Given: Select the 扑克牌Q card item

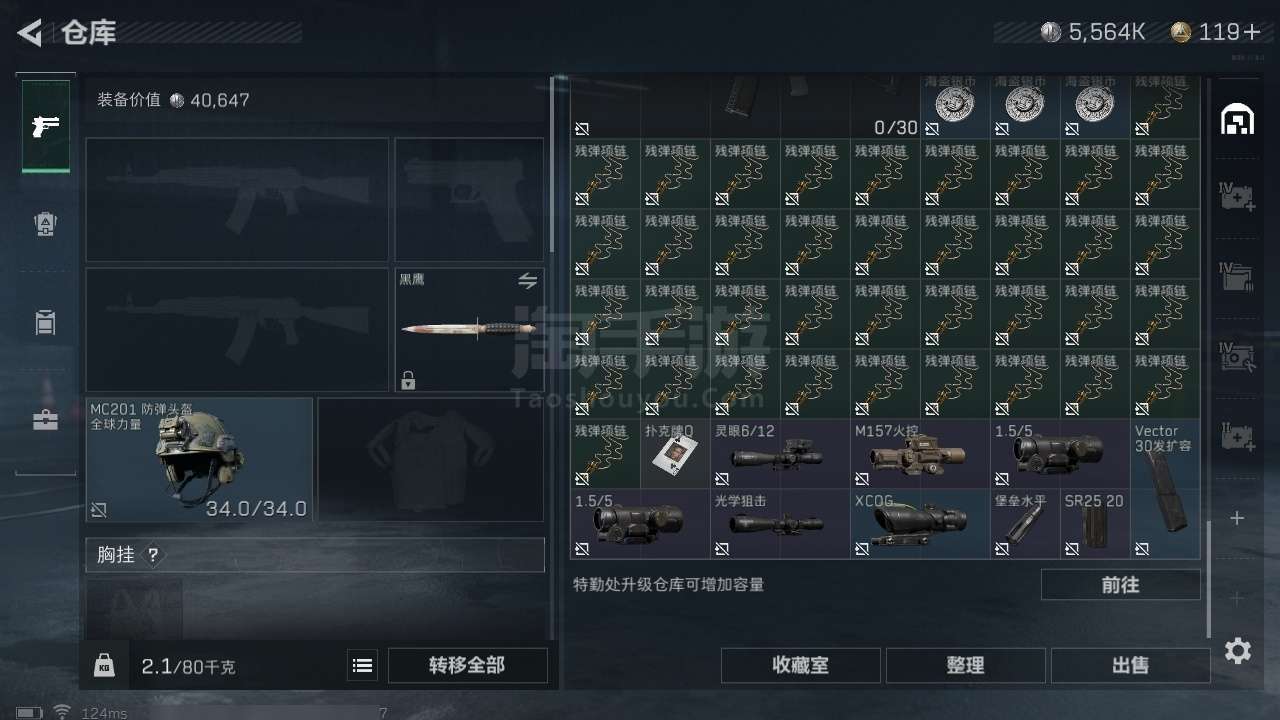Looking at the screenshot, I should (675, 454).
